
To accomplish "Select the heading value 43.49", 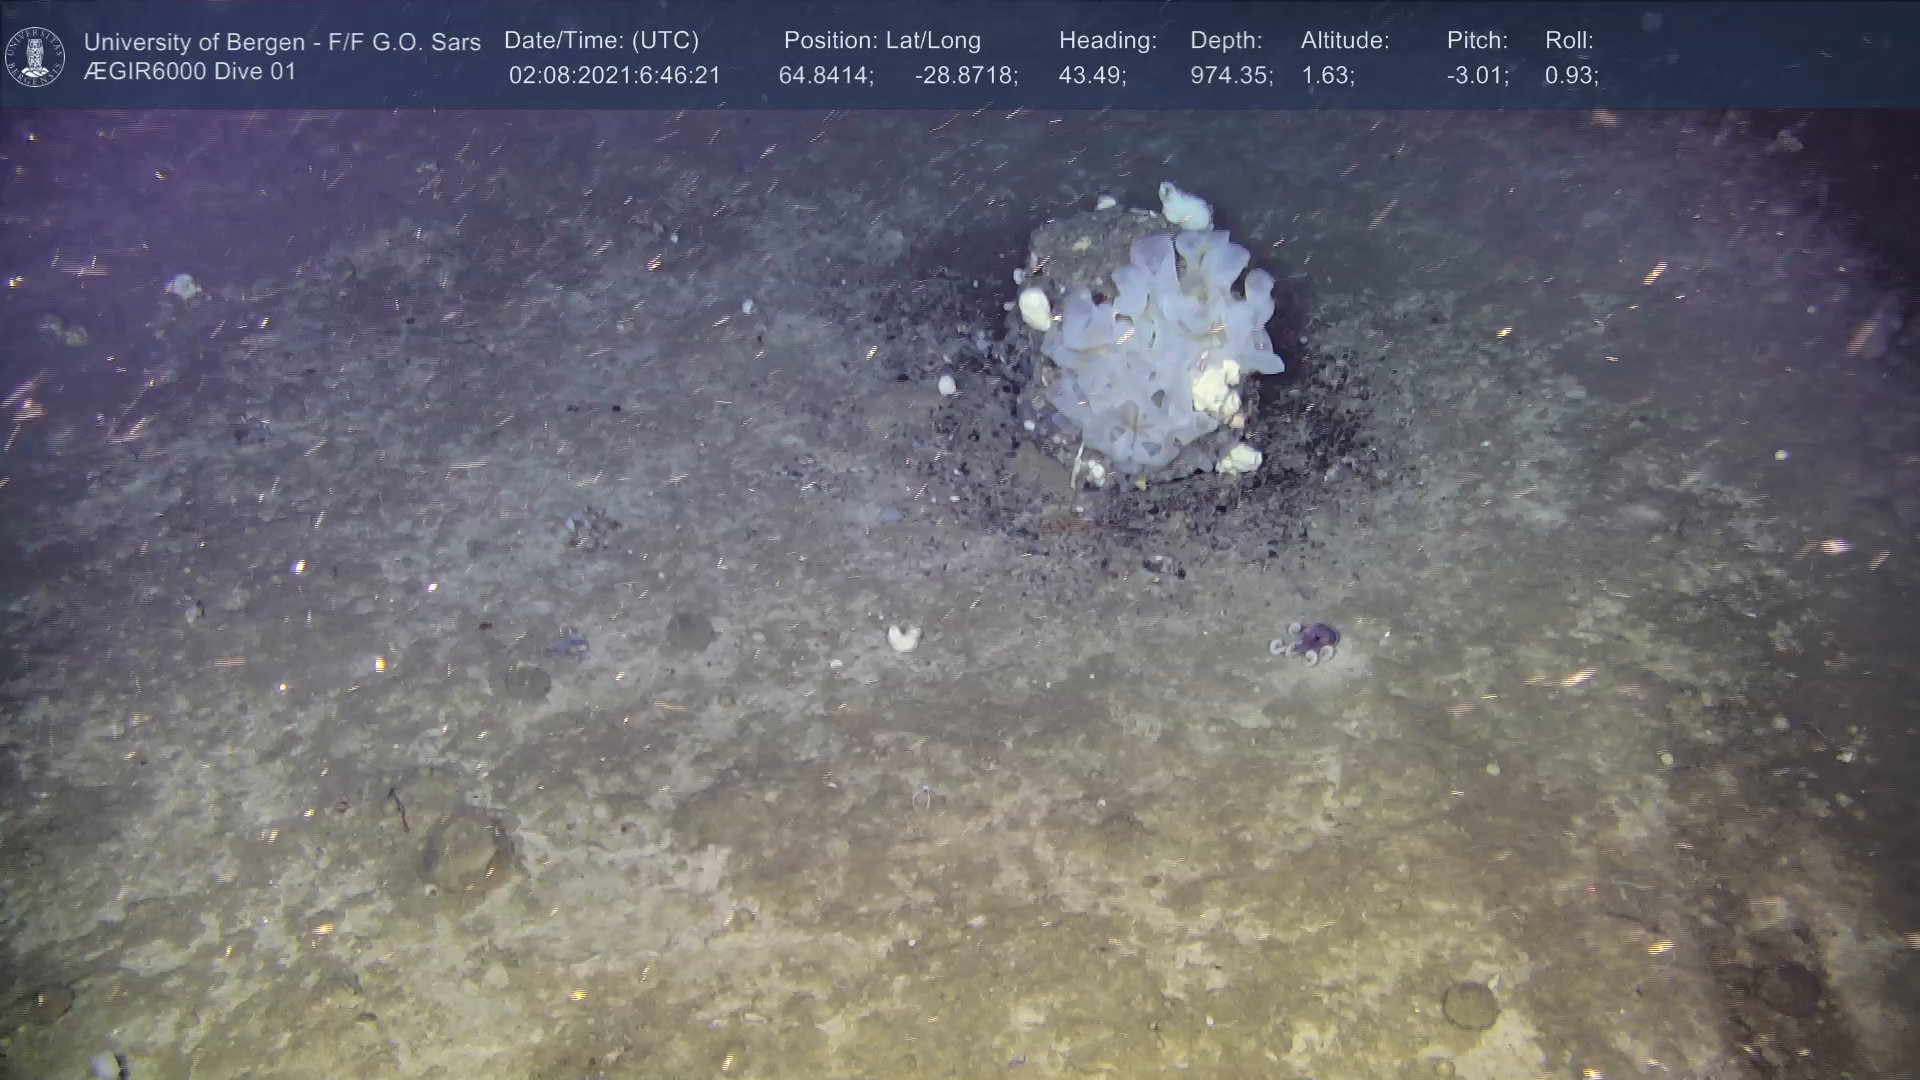I will (x=1091, y=76).
